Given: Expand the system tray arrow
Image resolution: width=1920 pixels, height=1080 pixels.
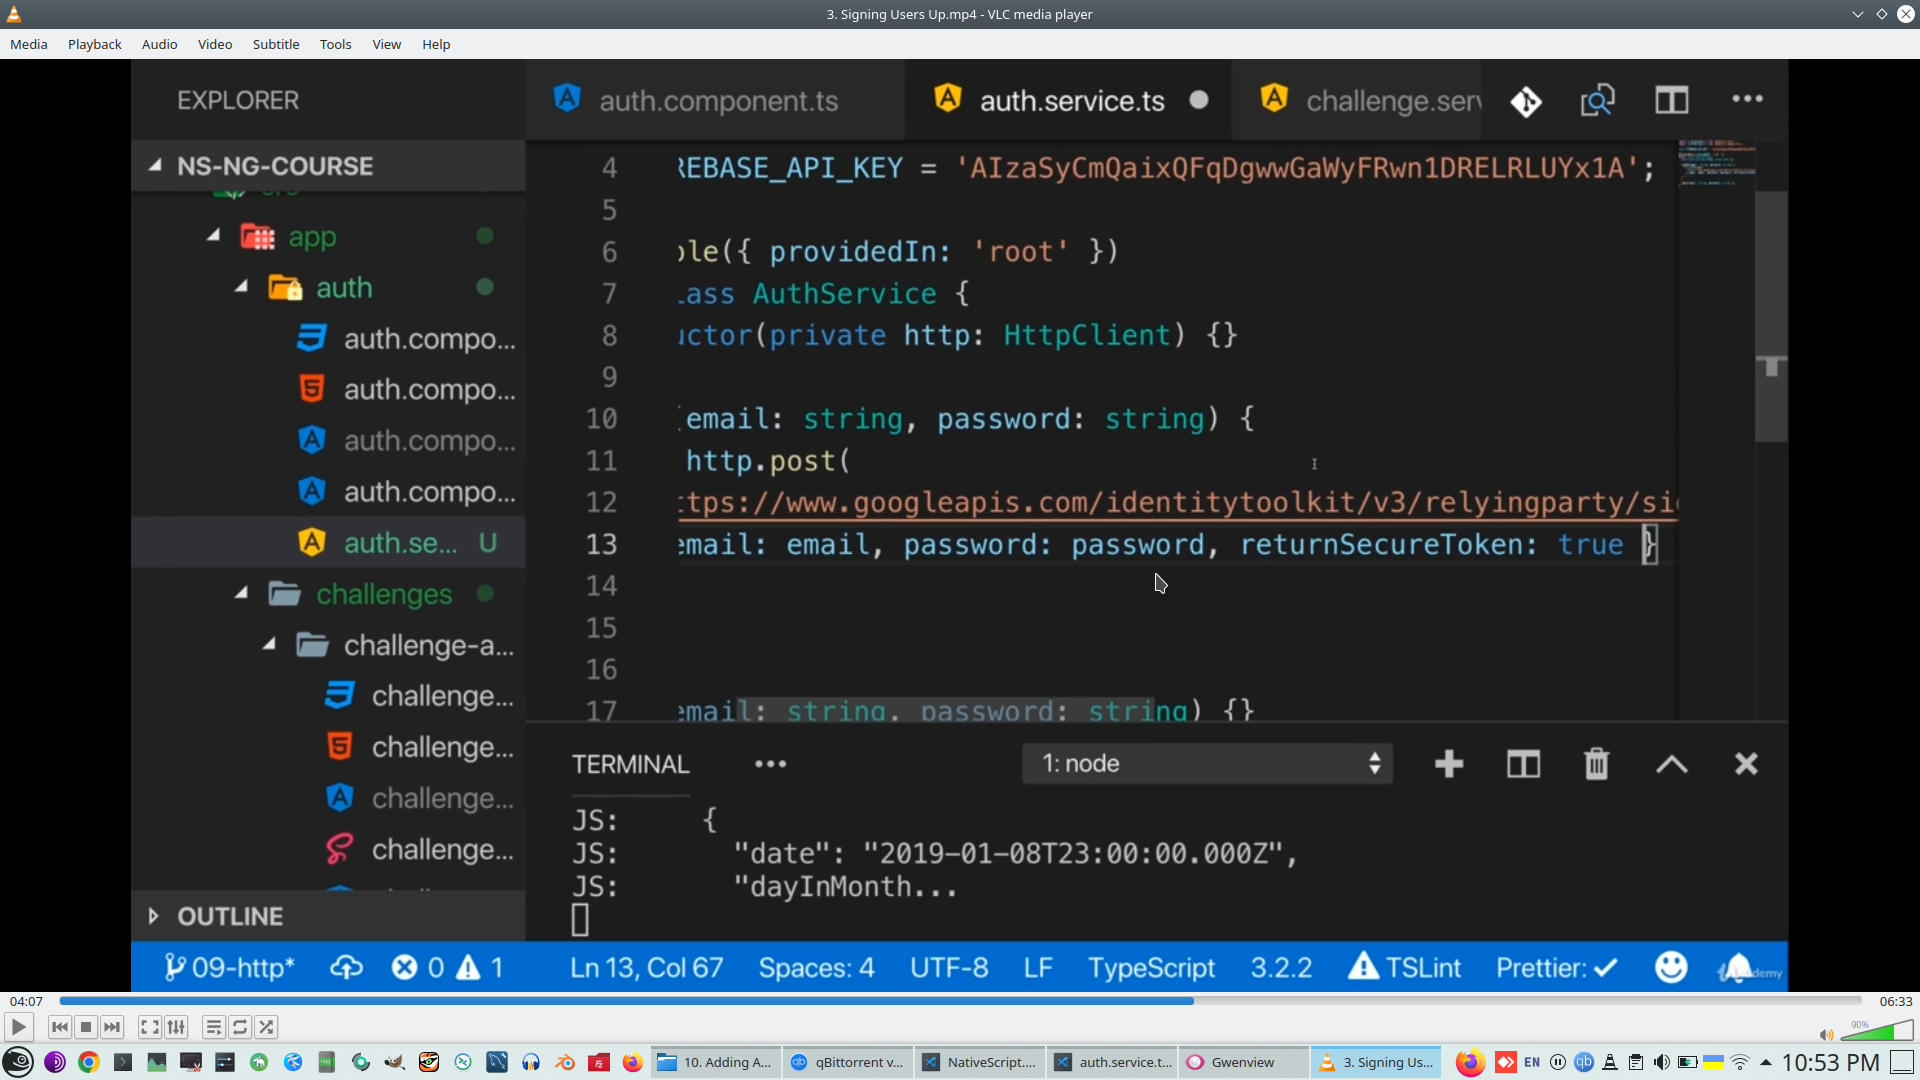Looking at the screenshot, I should click(x=1766, y=1062).
